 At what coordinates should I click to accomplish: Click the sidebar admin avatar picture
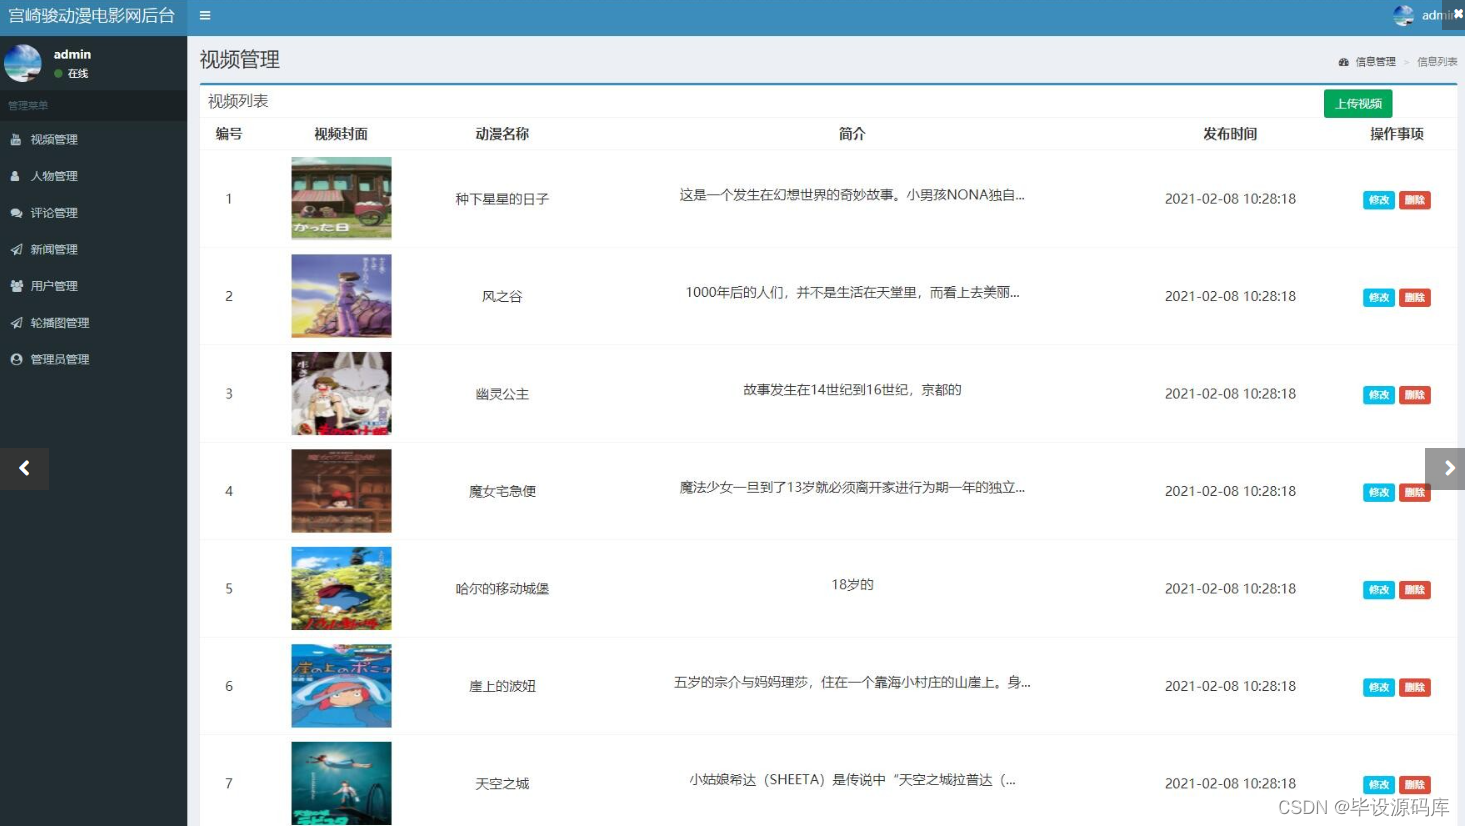tap(23, 63)
